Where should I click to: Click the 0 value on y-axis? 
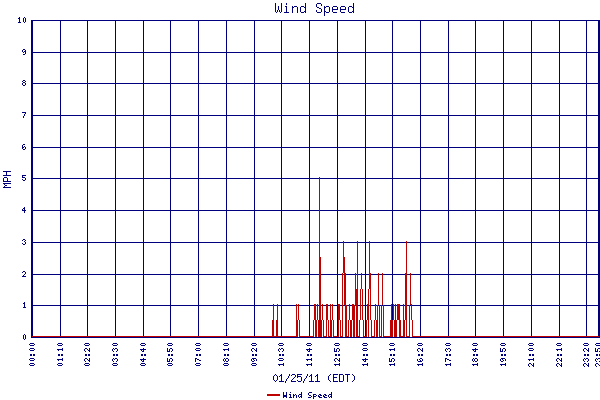click(24, 337)
